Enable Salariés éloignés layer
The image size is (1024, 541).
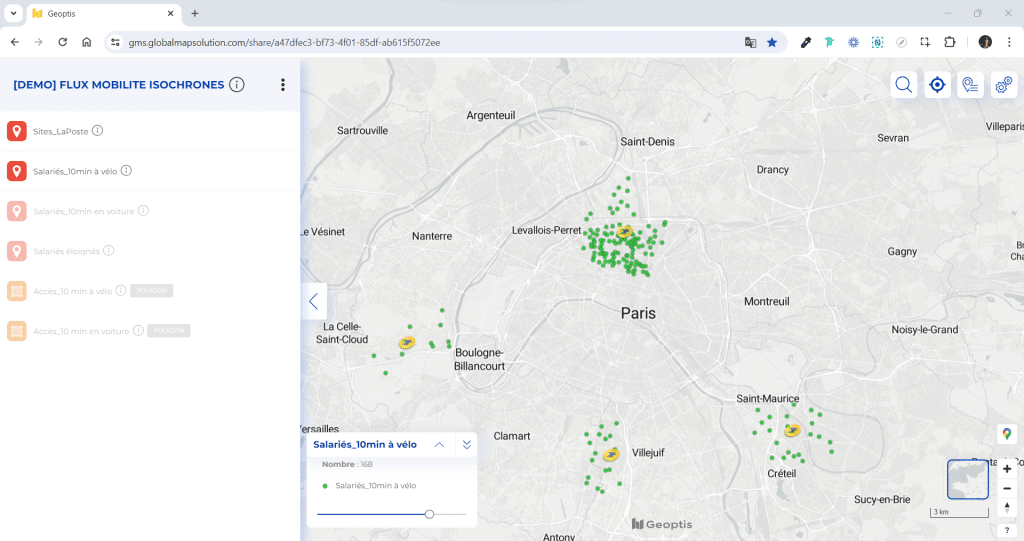[17, 251]
